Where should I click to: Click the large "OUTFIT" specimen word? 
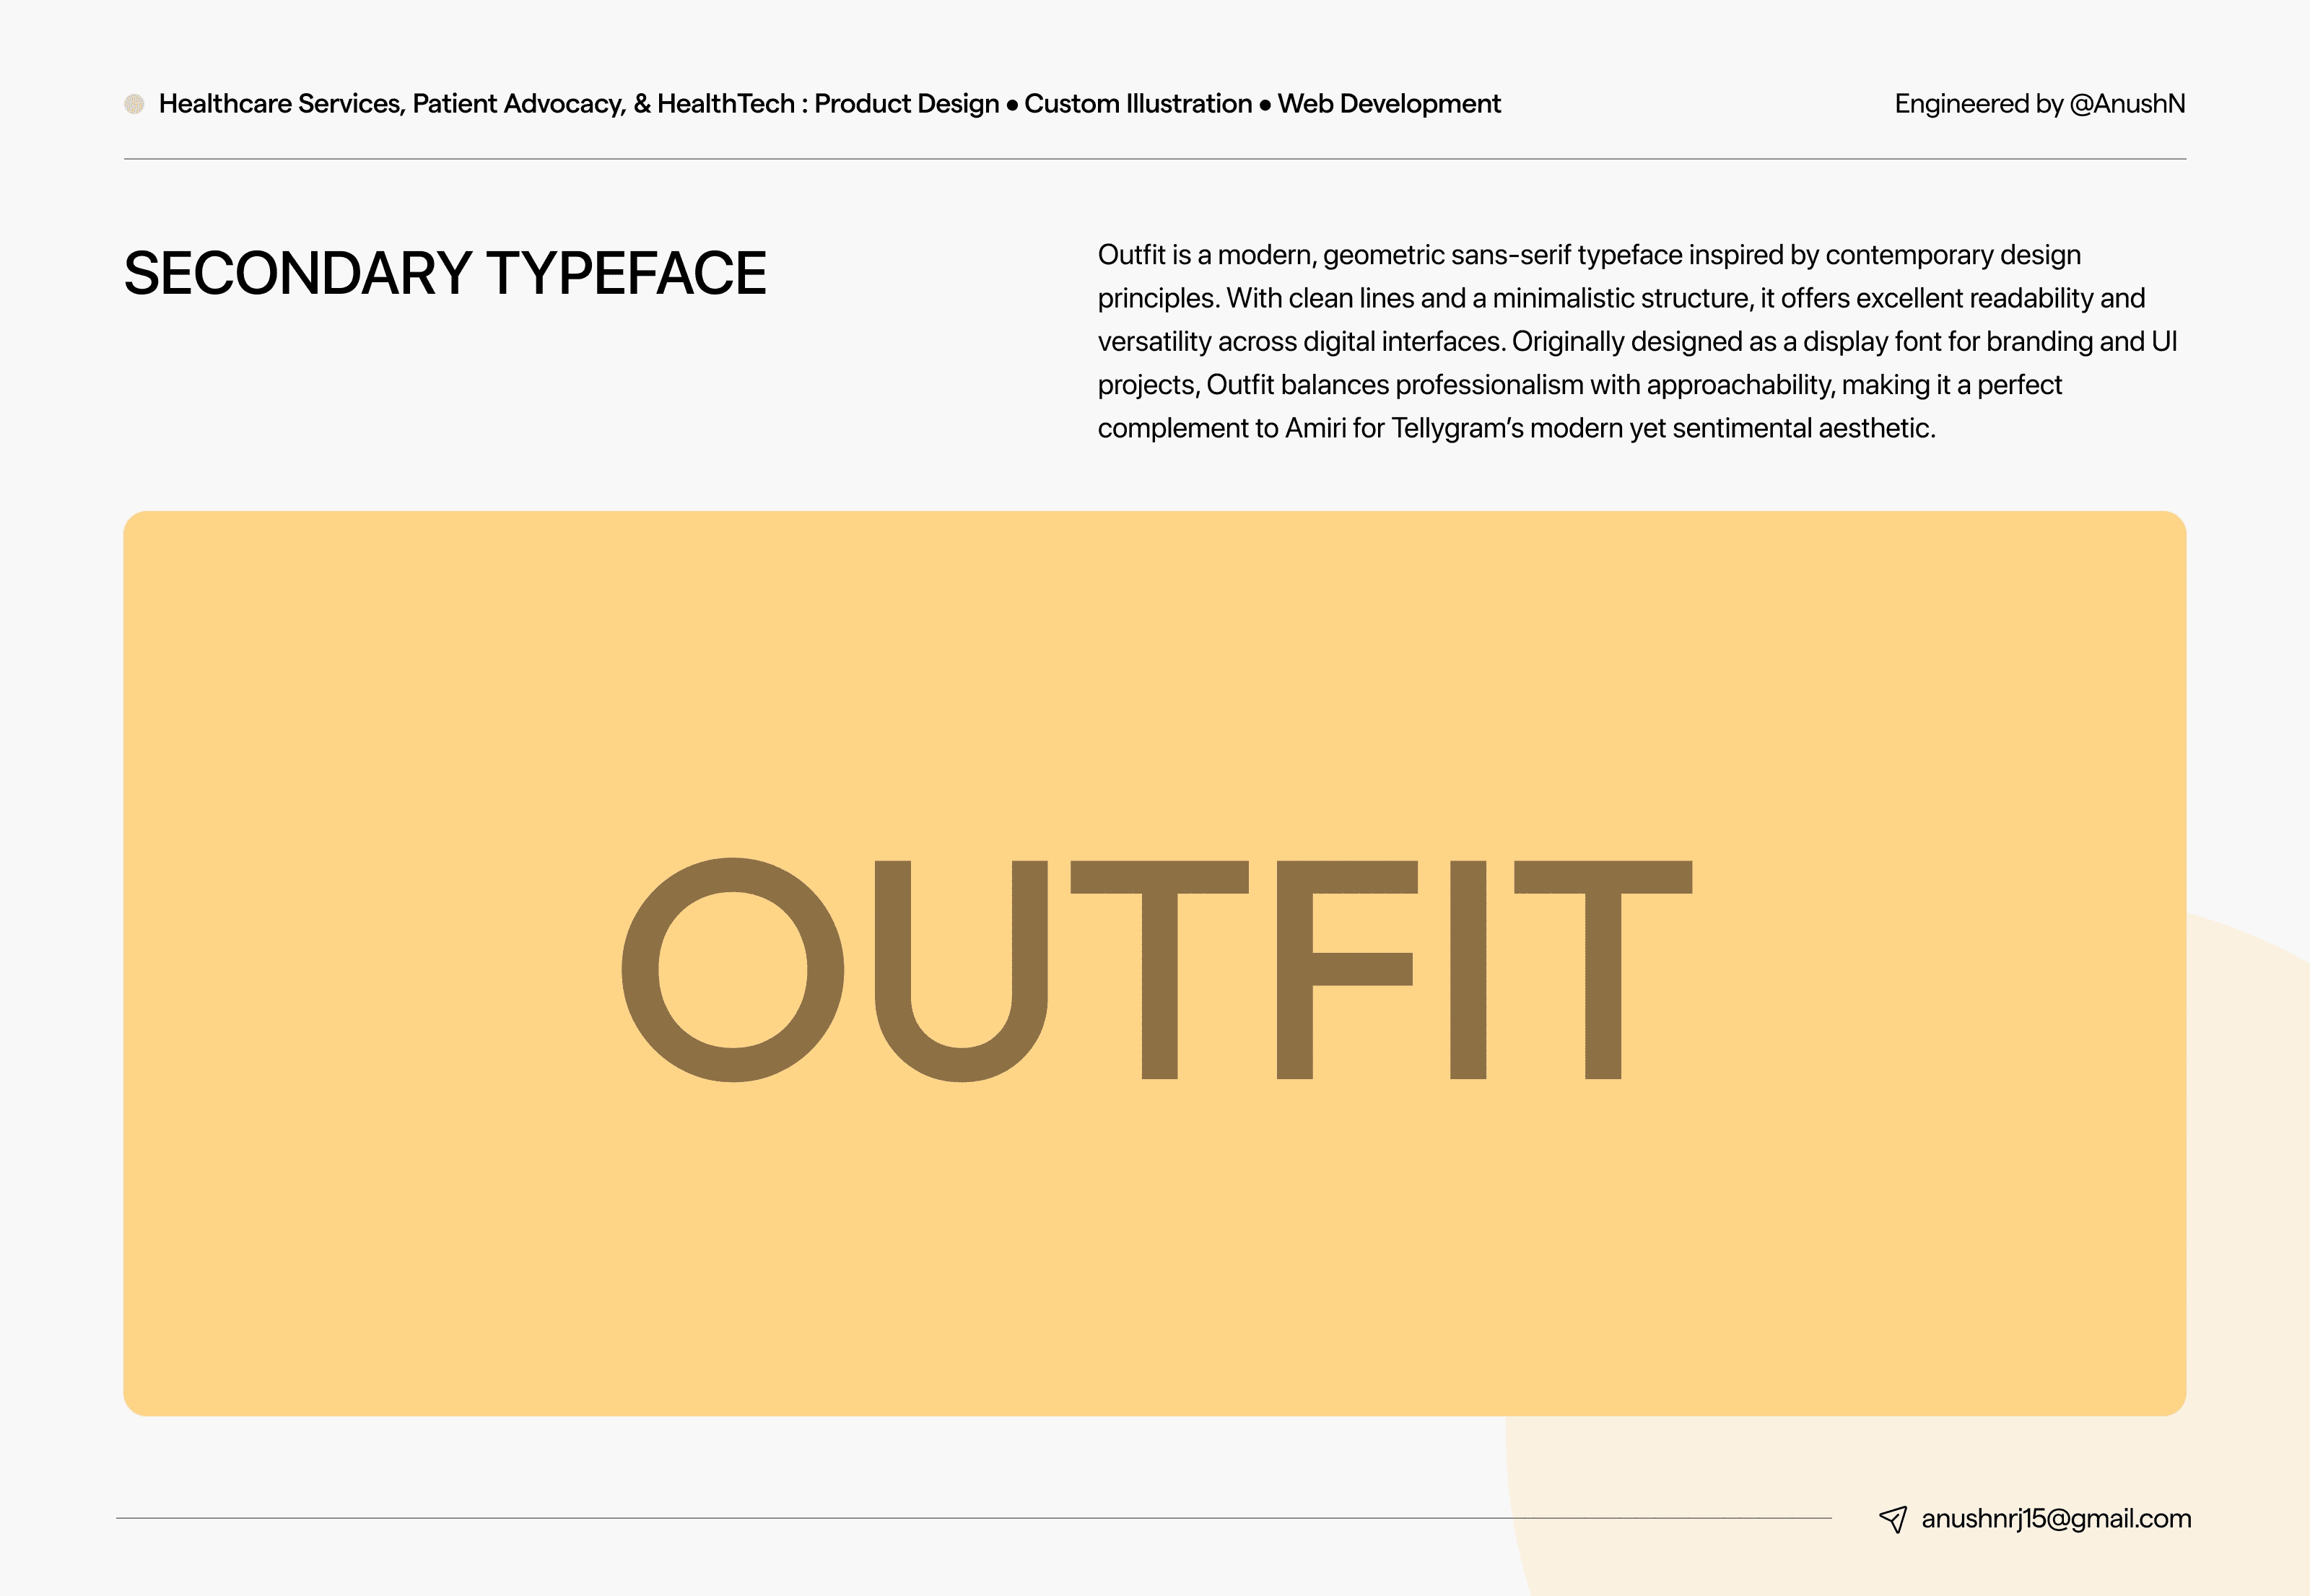(x=1157, y=969)
